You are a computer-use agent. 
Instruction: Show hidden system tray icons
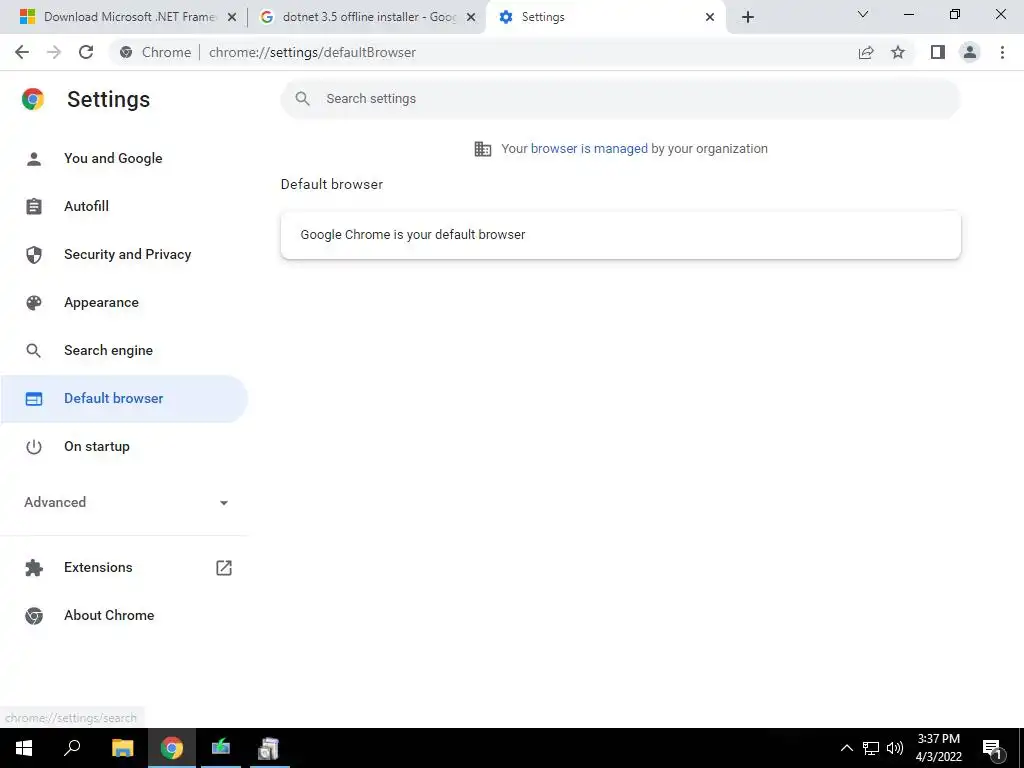846,748
